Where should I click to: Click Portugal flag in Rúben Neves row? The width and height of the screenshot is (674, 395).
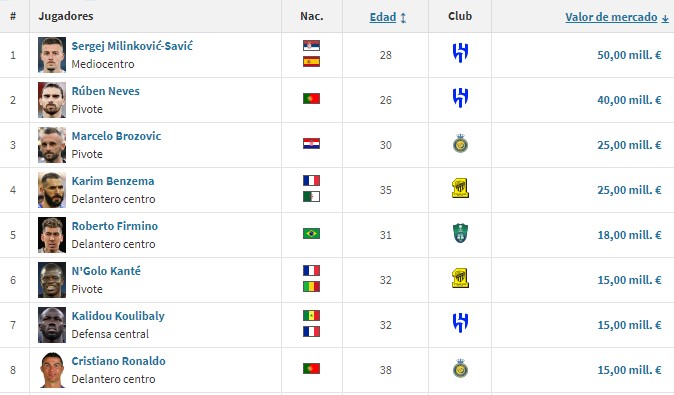[x=311, y=98]
